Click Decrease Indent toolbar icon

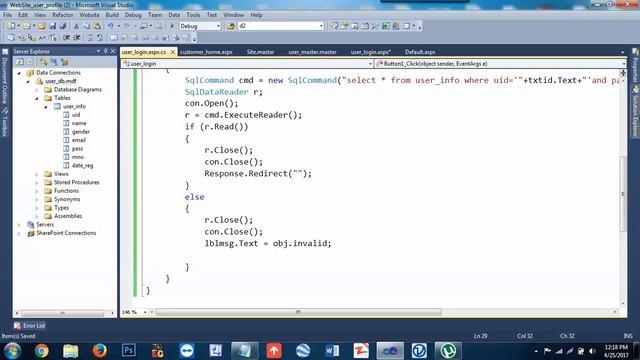pyautogui.click(x=67, y=38)
